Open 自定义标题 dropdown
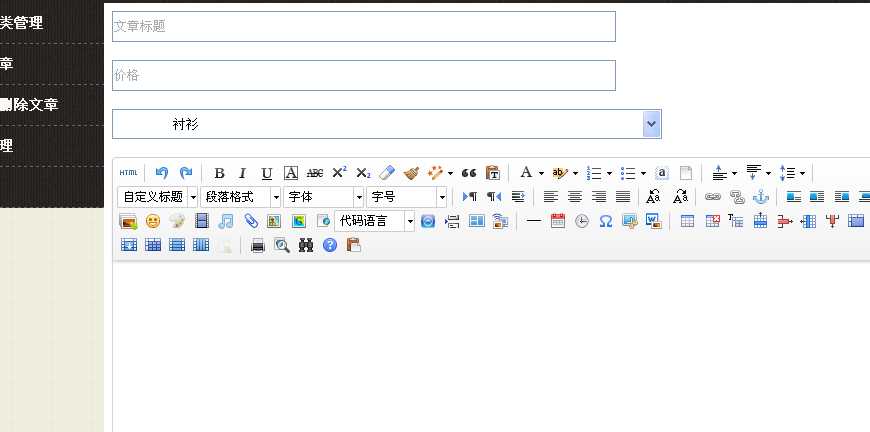 coord(158,197)
